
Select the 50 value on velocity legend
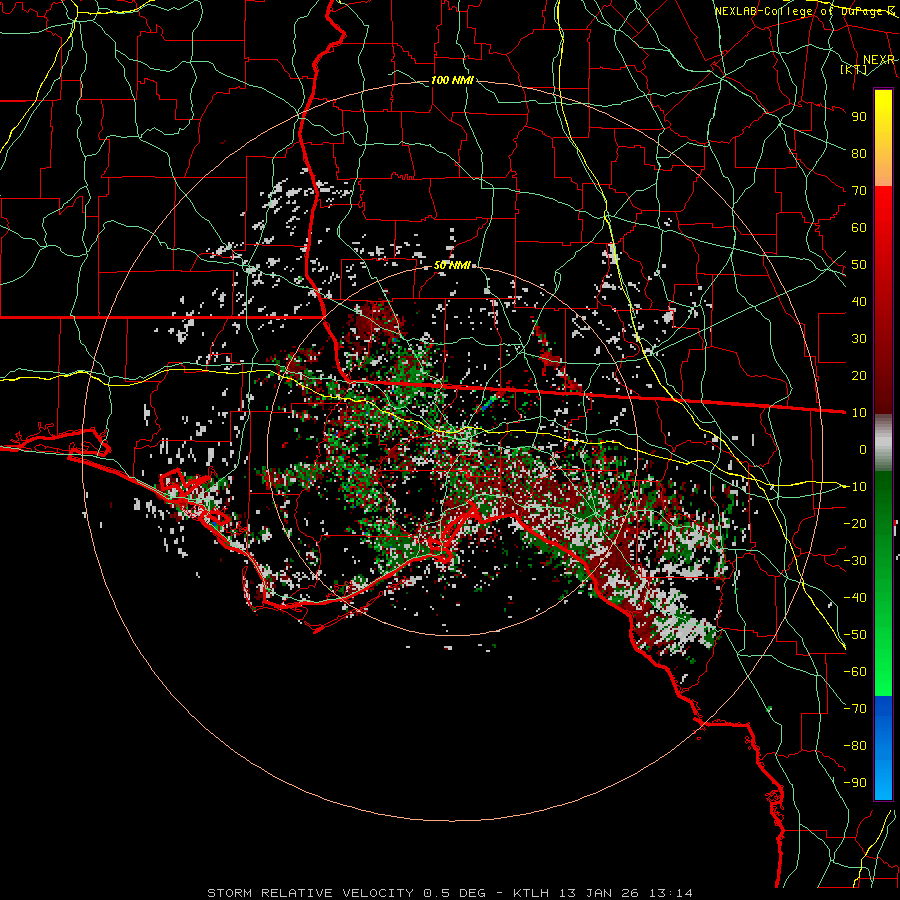(859, 265)
